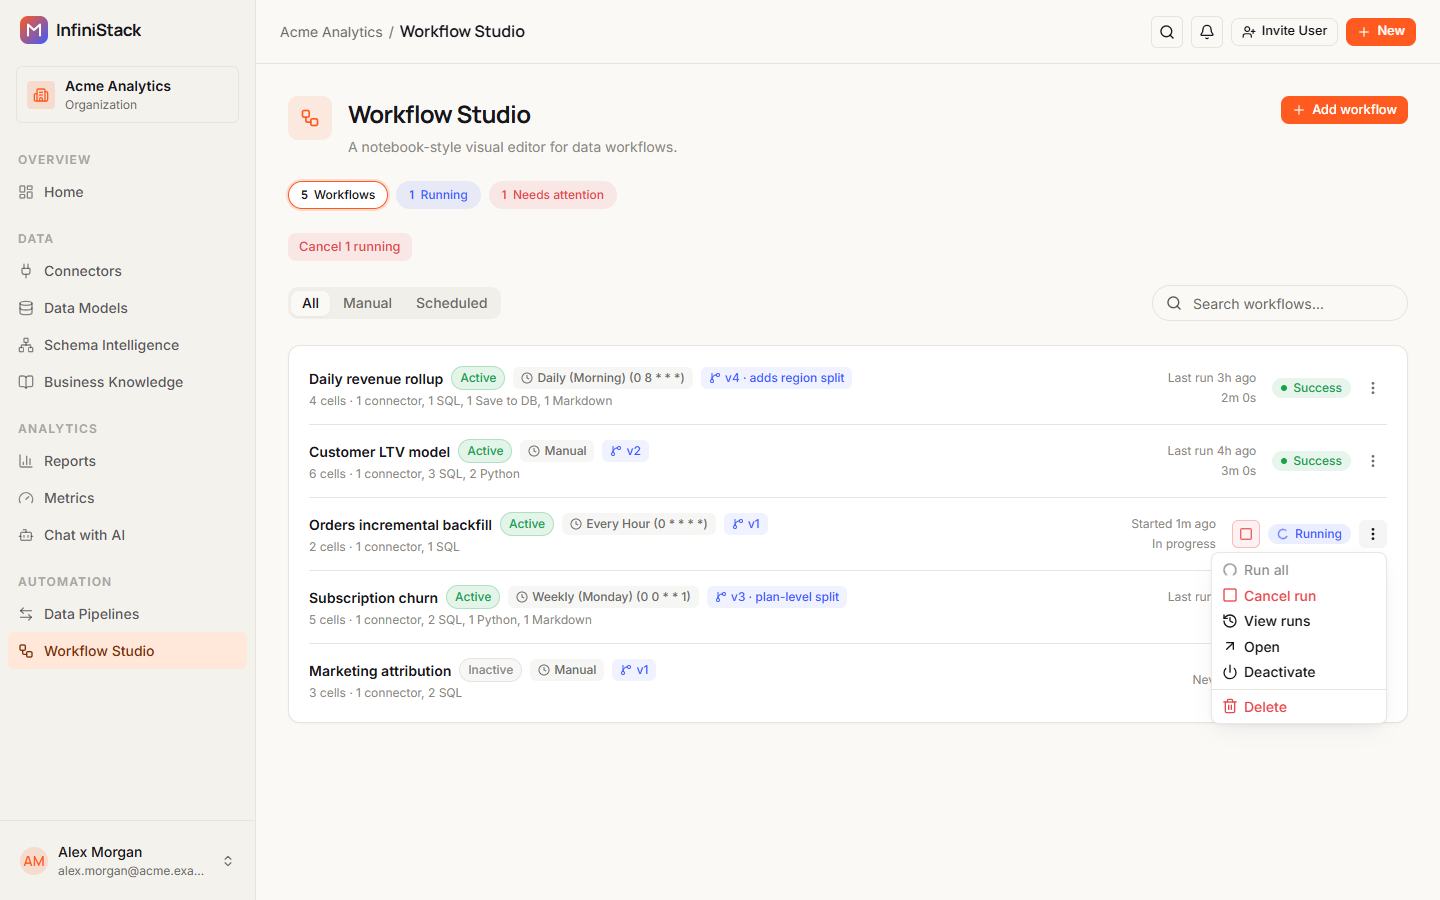Click v4 adds region split version badge

[x=776, y=378]
